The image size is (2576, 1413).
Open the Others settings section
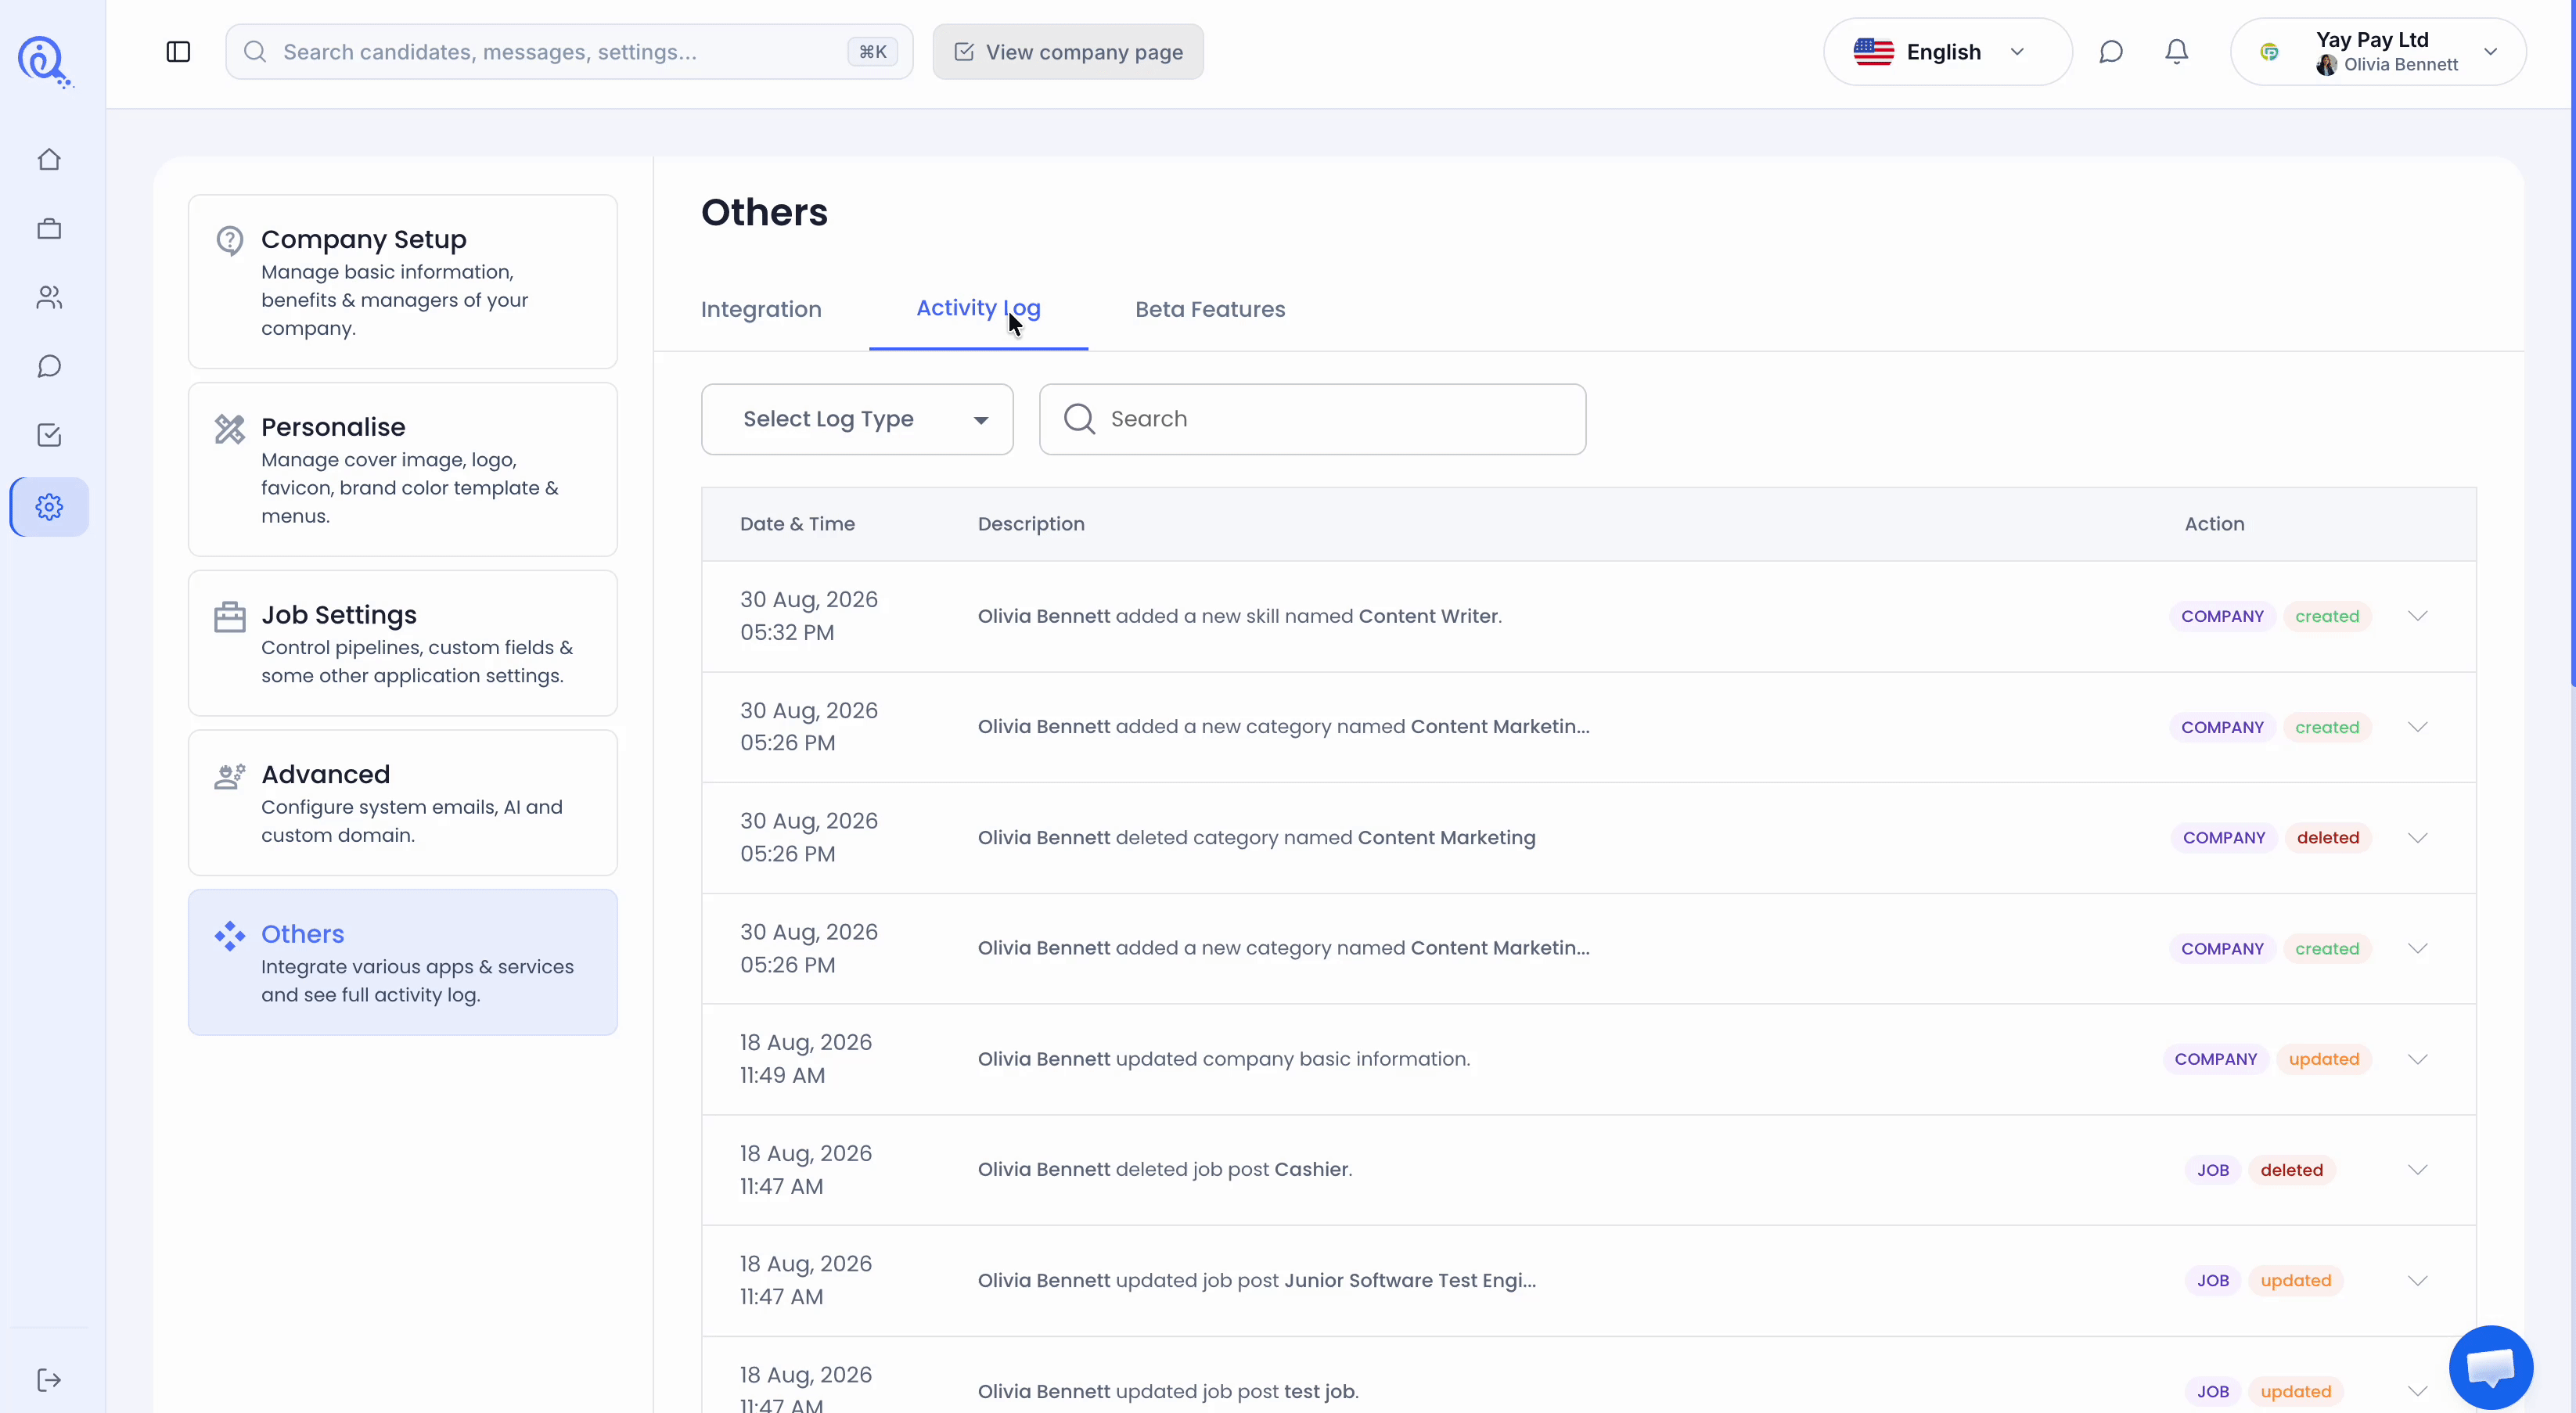pos(403,963)
